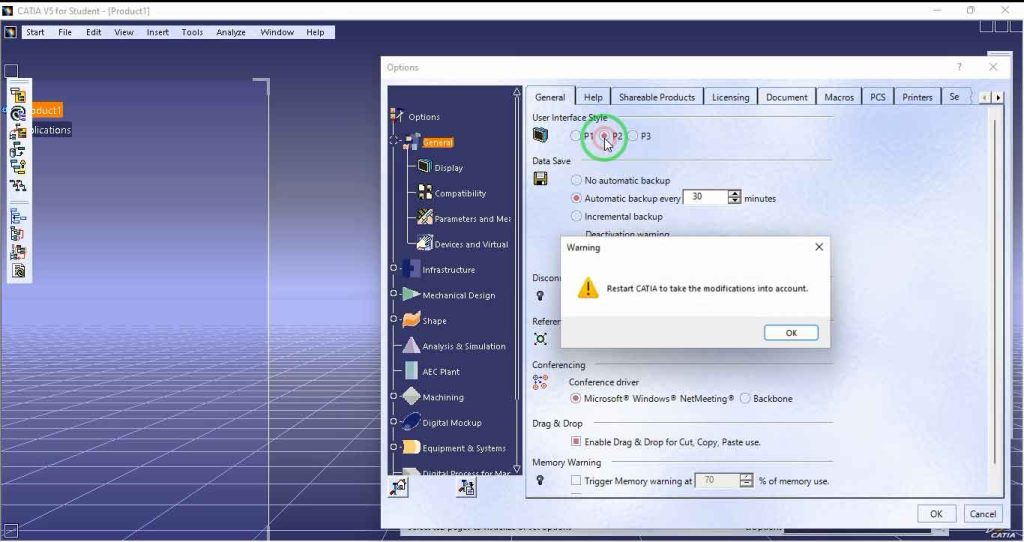Click the Devices and Virtual icon
The image size is (1024, 542).
(x=424, y=244)
